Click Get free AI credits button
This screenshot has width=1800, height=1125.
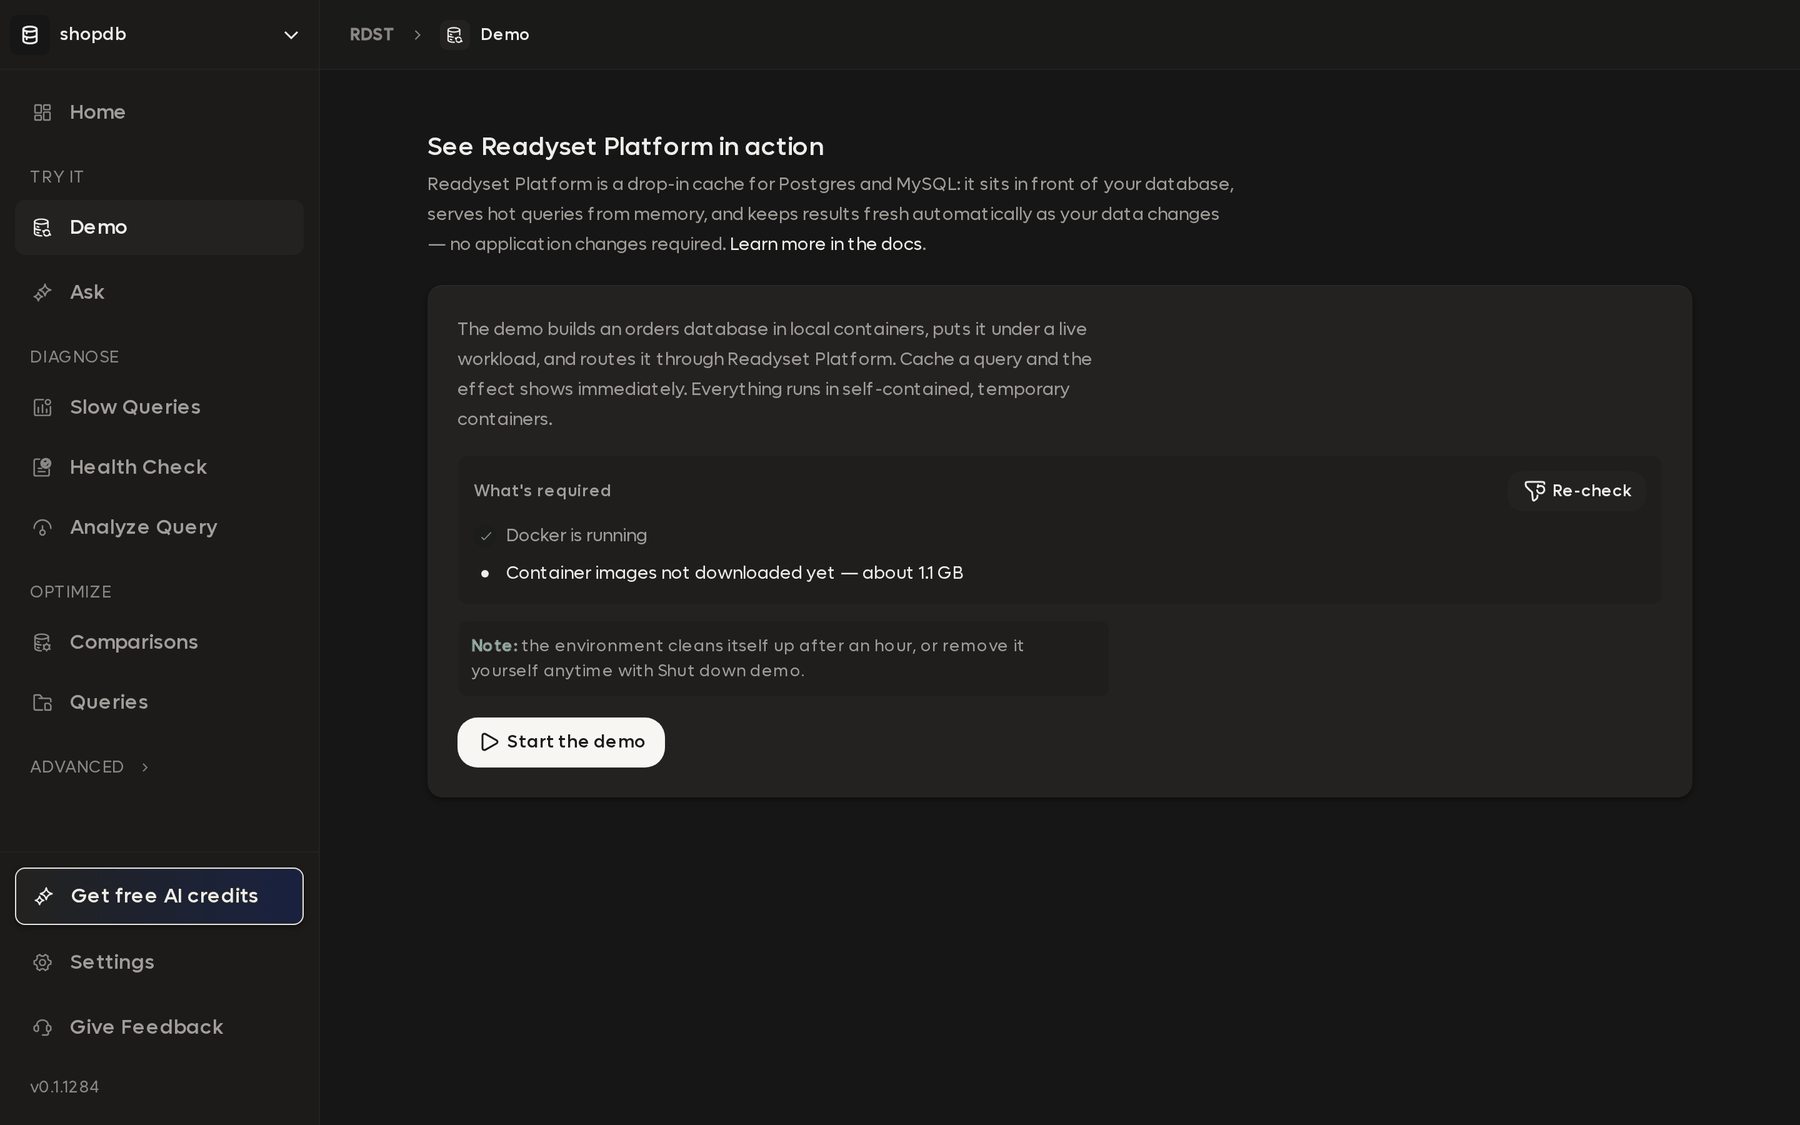[159, 896]
